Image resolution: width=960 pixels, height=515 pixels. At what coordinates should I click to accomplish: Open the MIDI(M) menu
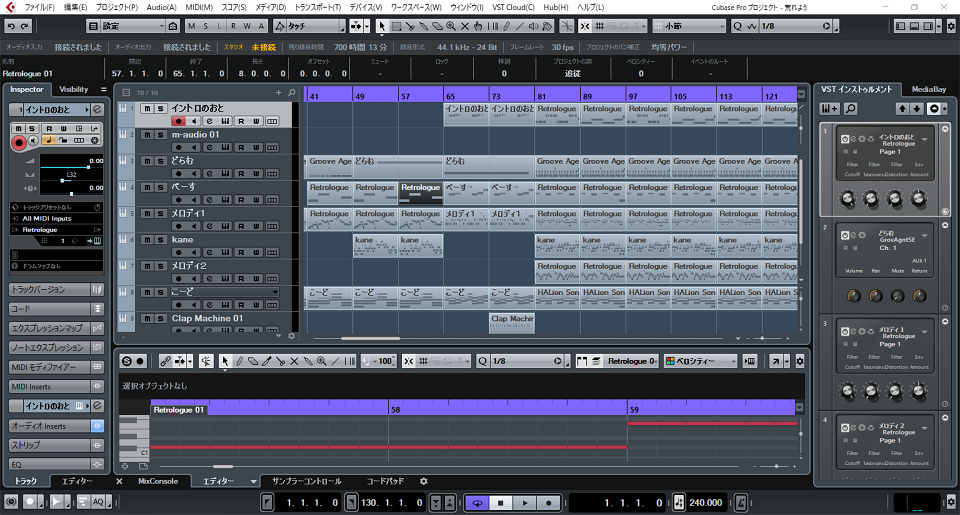click(199, 7)
